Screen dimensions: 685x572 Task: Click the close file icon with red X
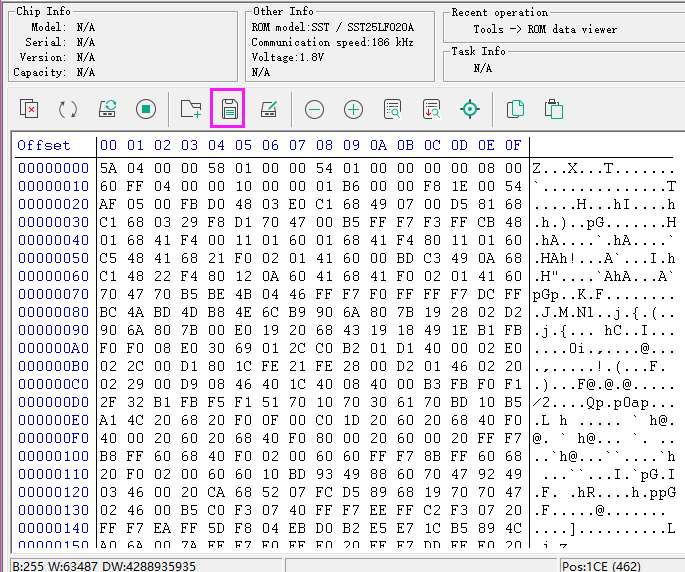pyautogui.click(x=29, y=109)
